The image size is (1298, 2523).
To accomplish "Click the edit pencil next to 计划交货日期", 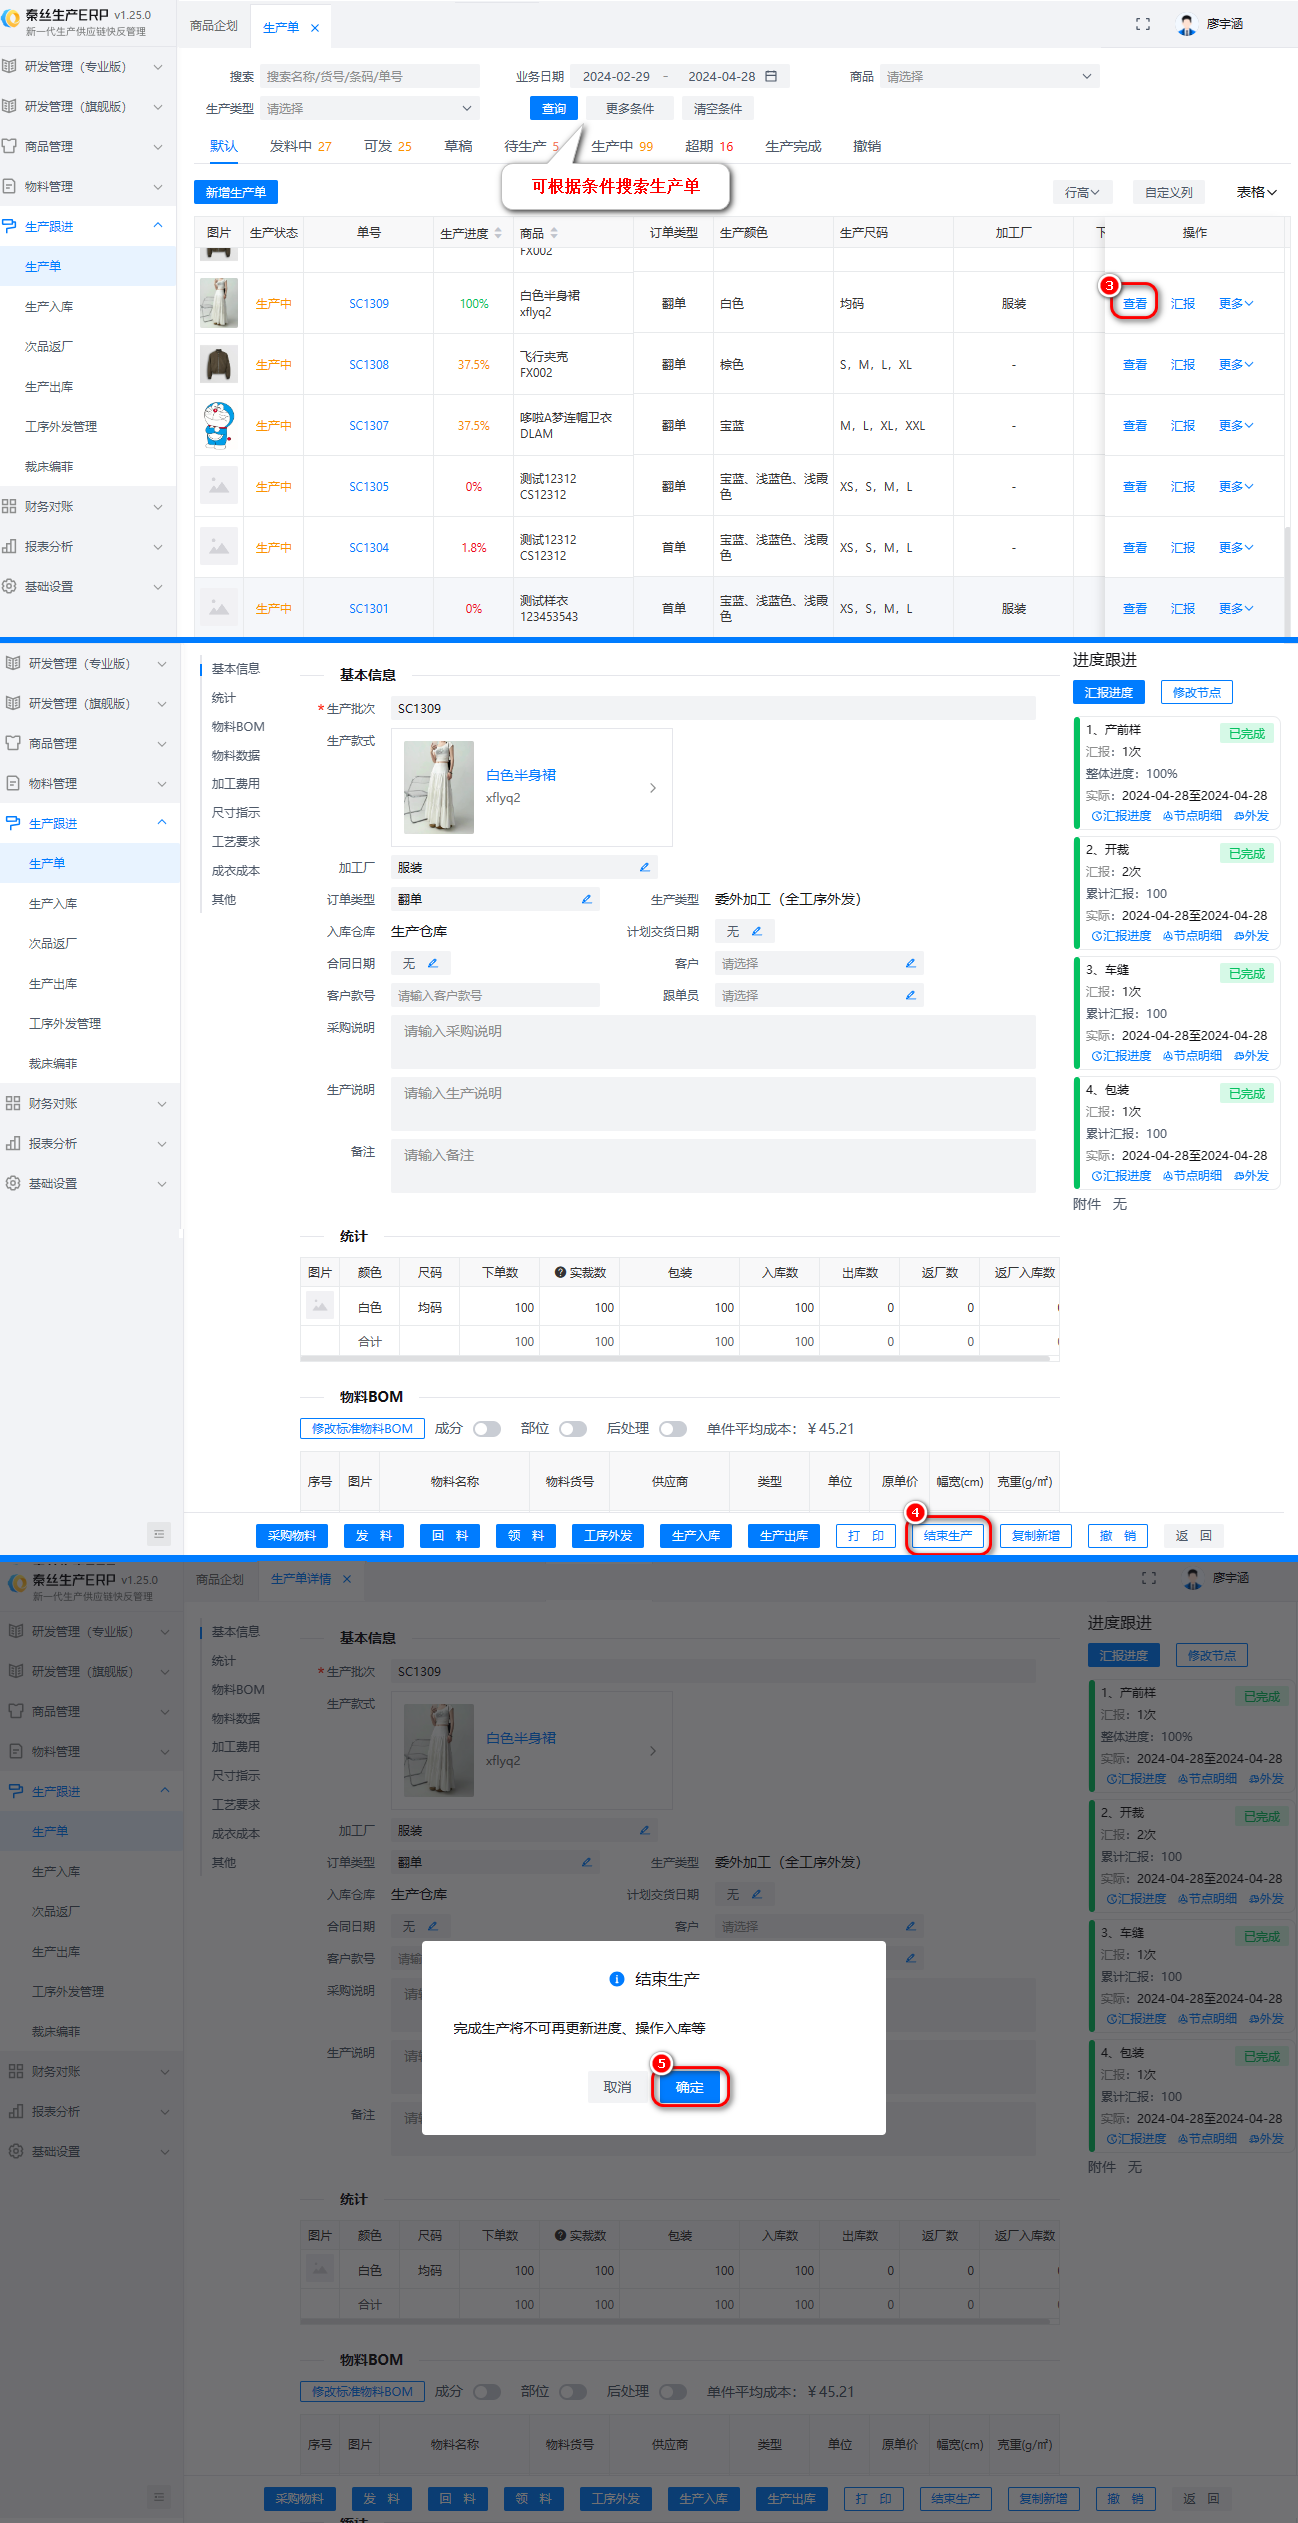I will tap(757, 931).
